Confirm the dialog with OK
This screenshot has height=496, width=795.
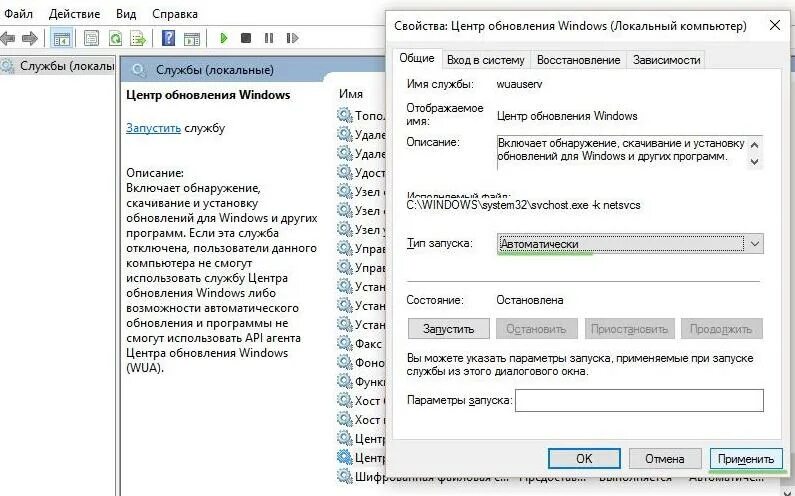click(x=584, y=458)
